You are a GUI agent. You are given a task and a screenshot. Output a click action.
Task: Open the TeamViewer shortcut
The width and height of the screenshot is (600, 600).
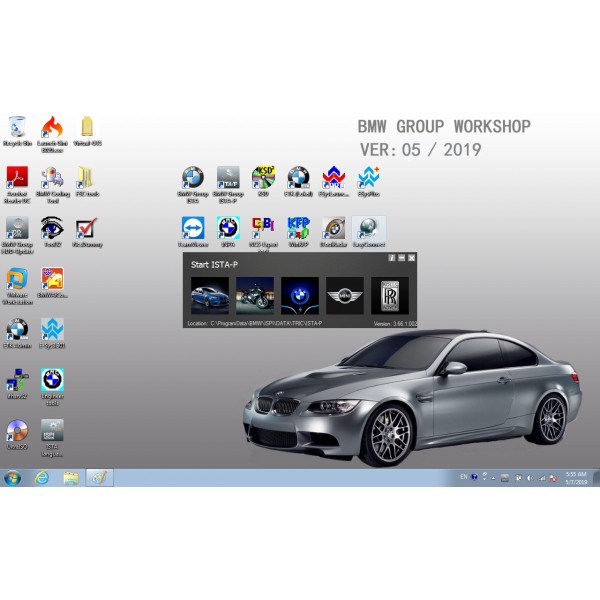click(193, 232)
